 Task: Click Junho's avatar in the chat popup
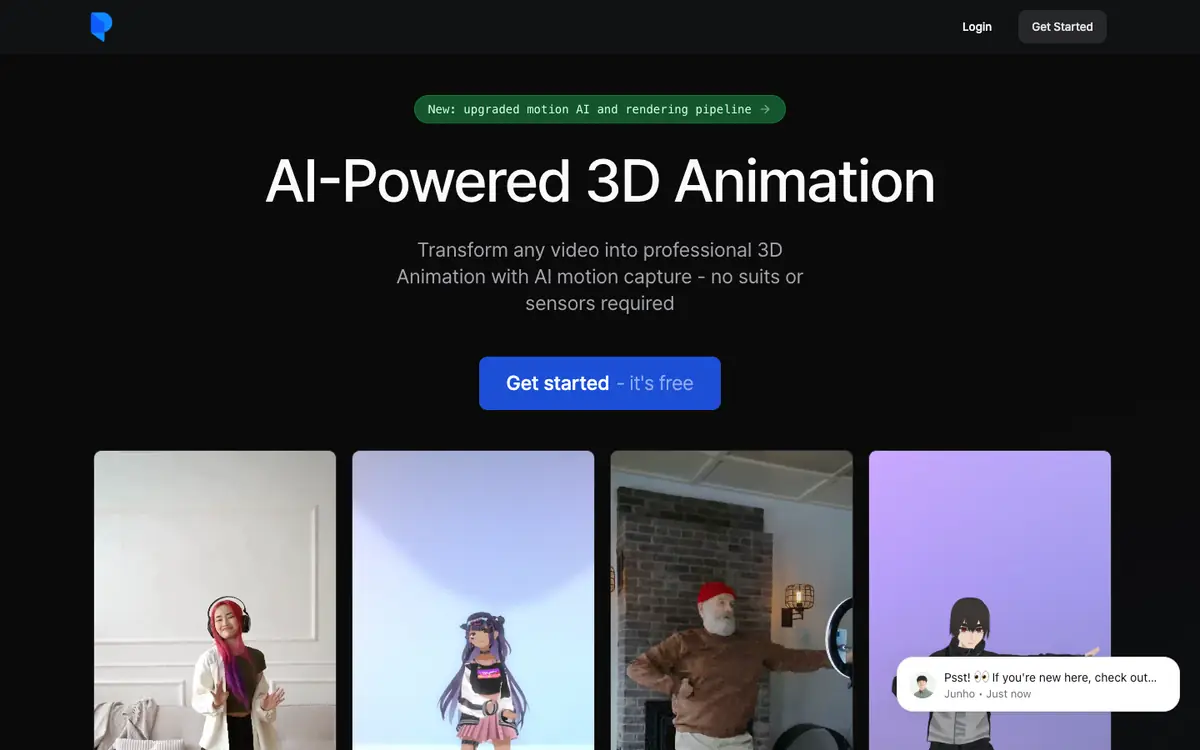click(923, 685)
